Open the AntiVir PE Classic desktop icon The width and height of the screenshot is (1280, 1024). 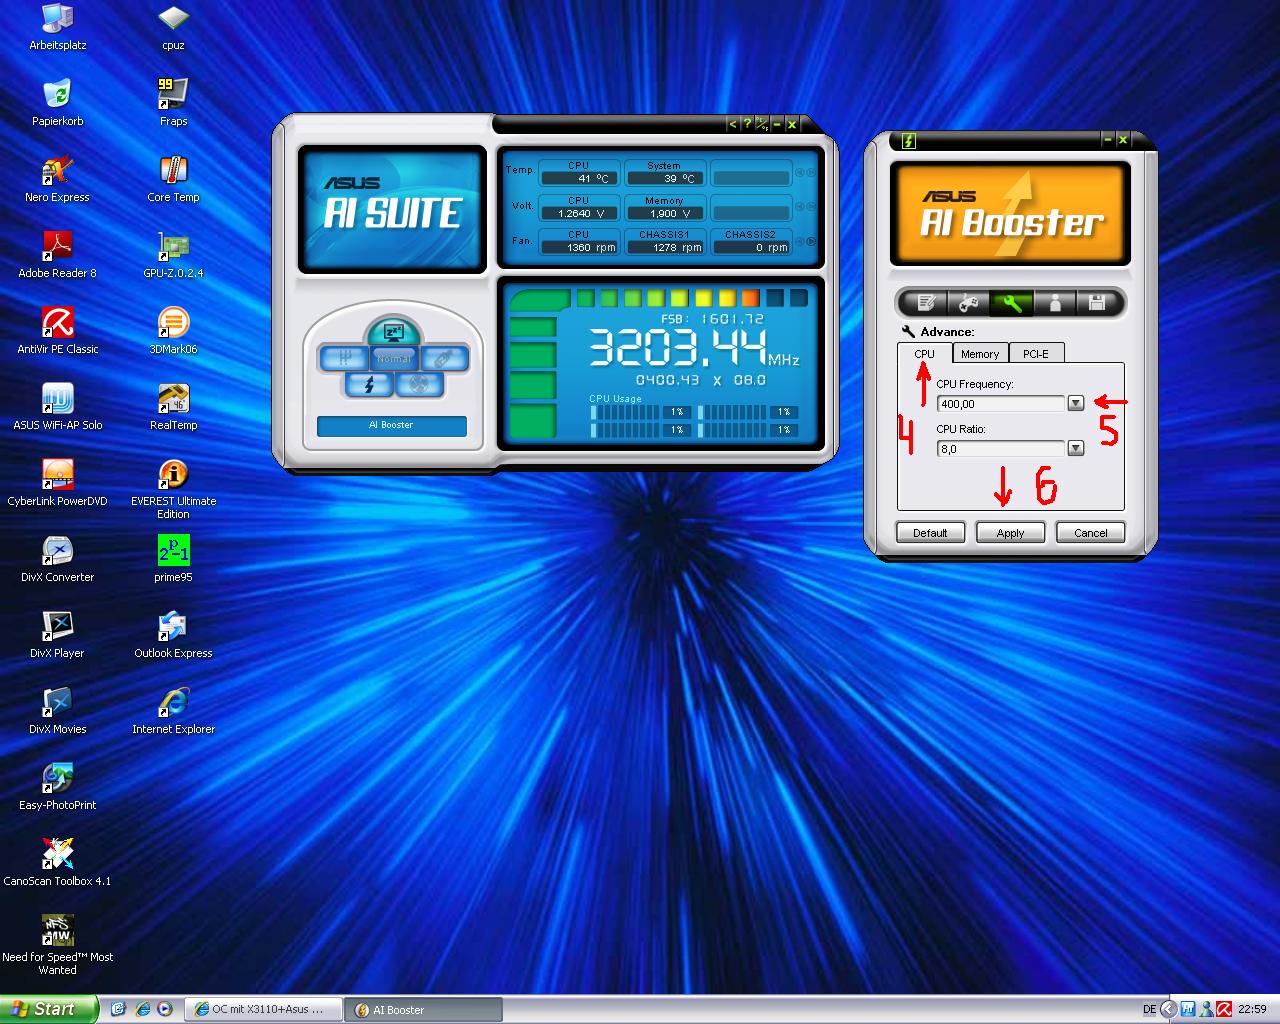click(58, 332)
